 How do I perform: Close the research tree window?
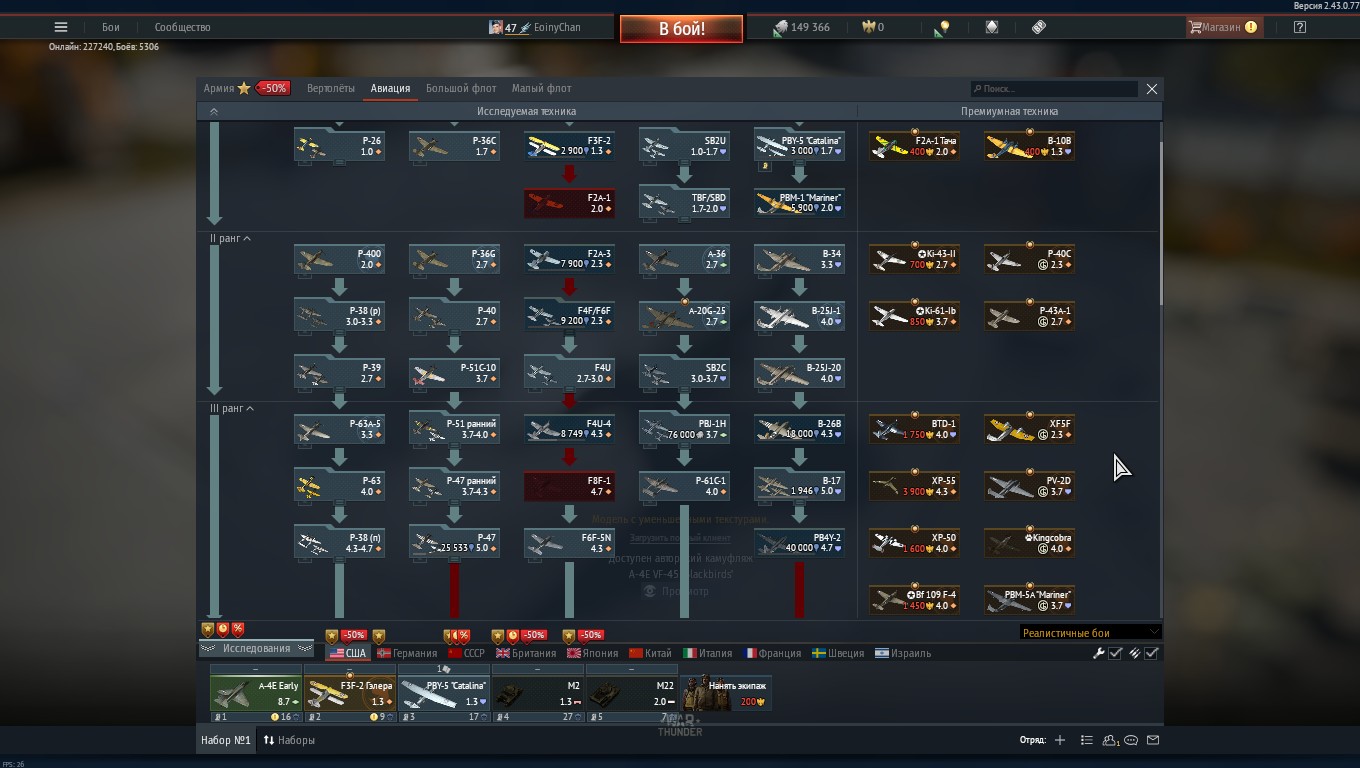point(1152,89)
